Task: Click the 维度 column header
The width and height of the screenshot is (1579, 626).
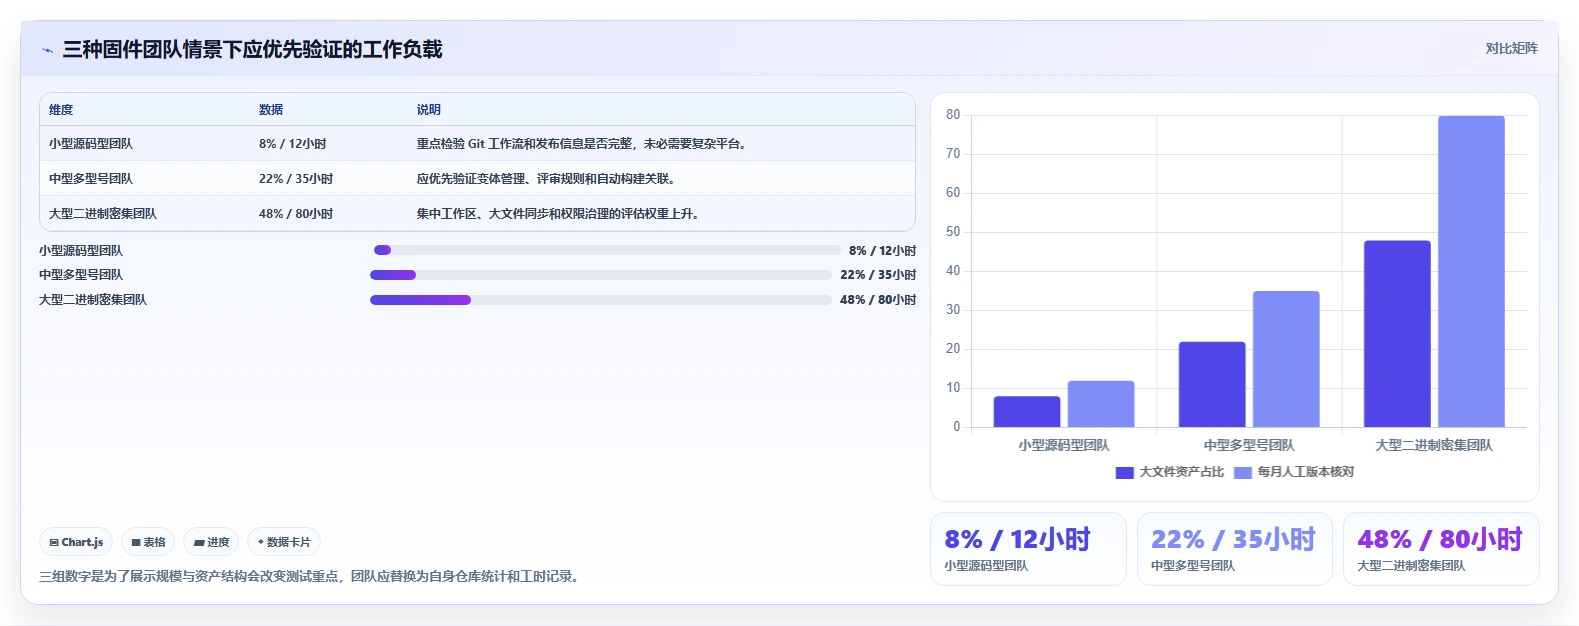Action: pyautogui.click(x=61, y=110)
